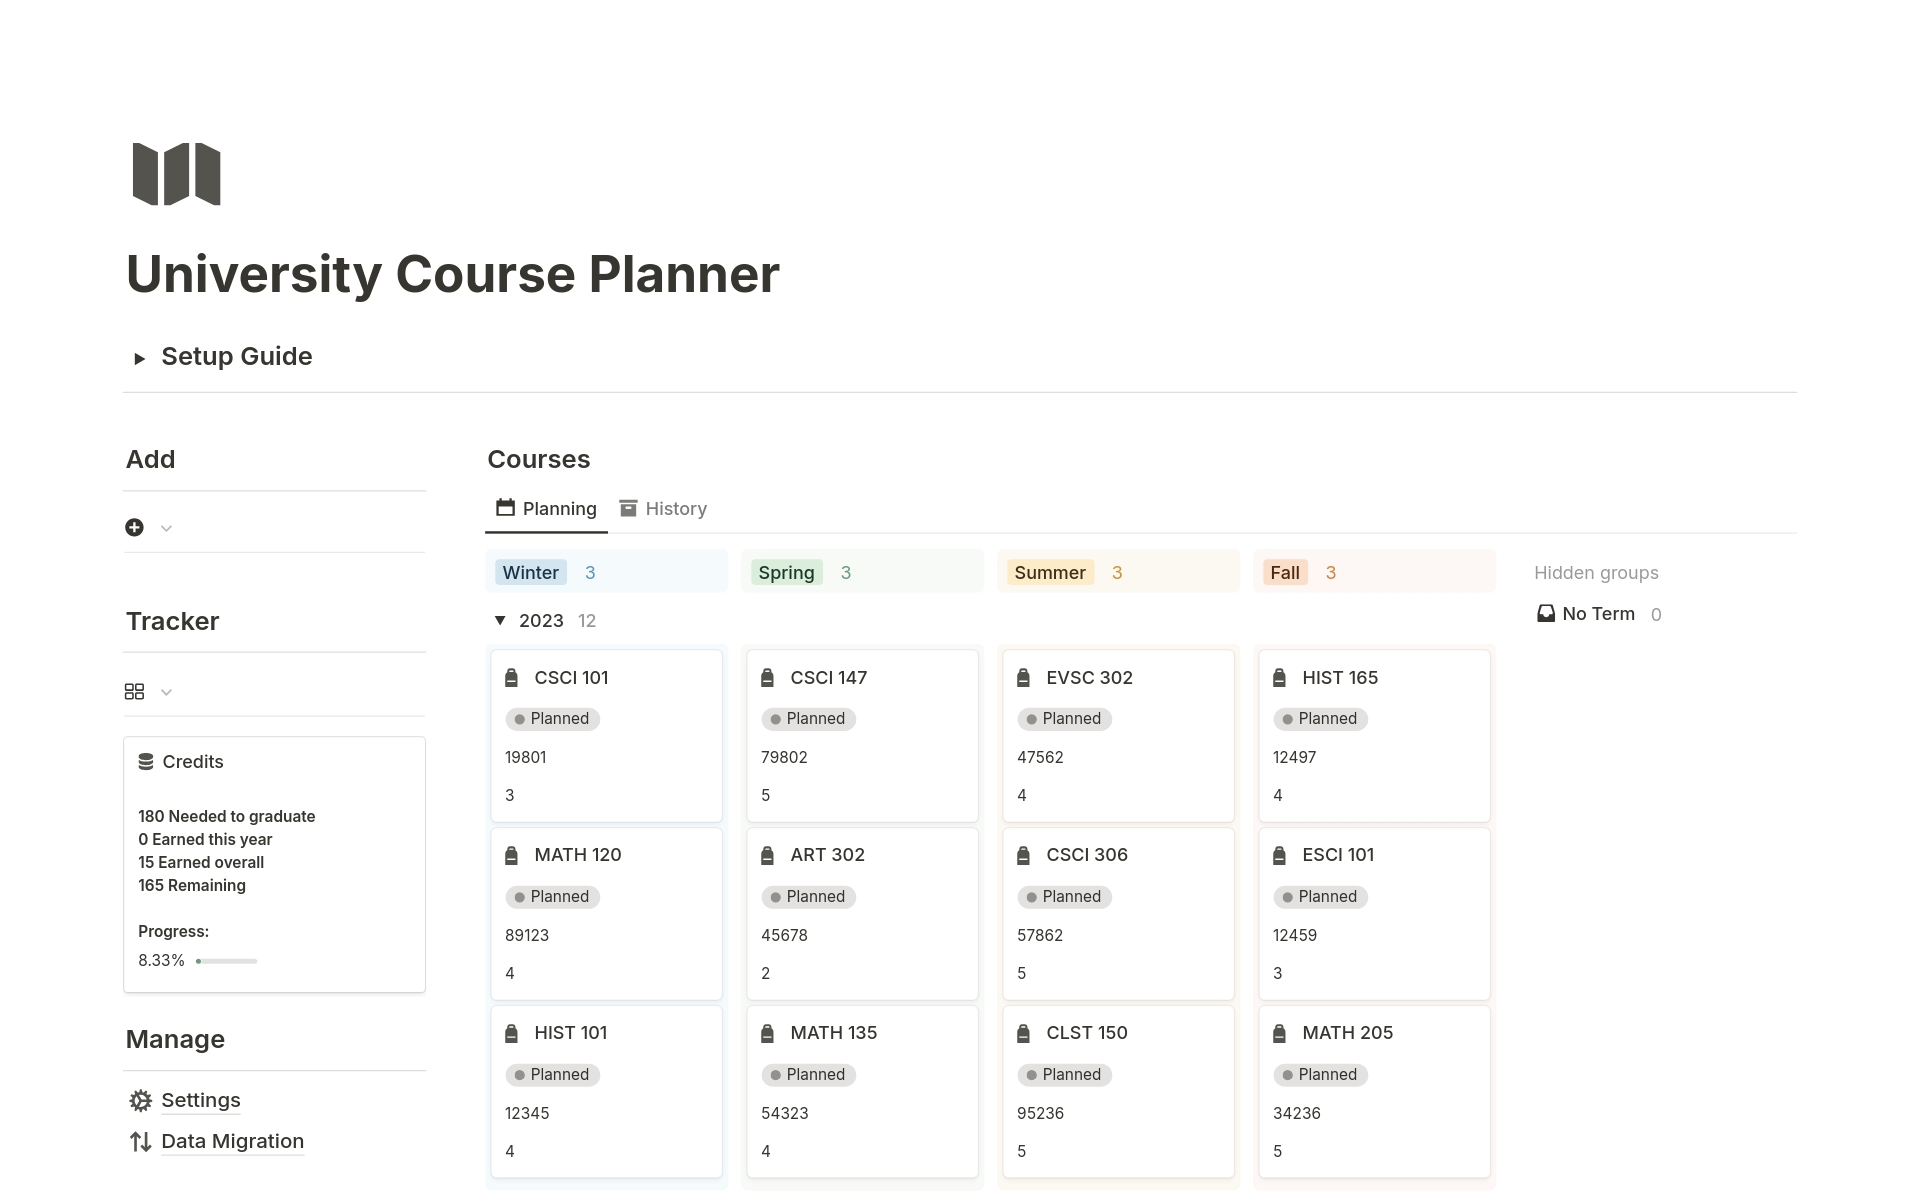Click the Settings link under Manage
Image resolution: width=1920 pixels, height=1199 pixels.
(x=200, y=1100)
